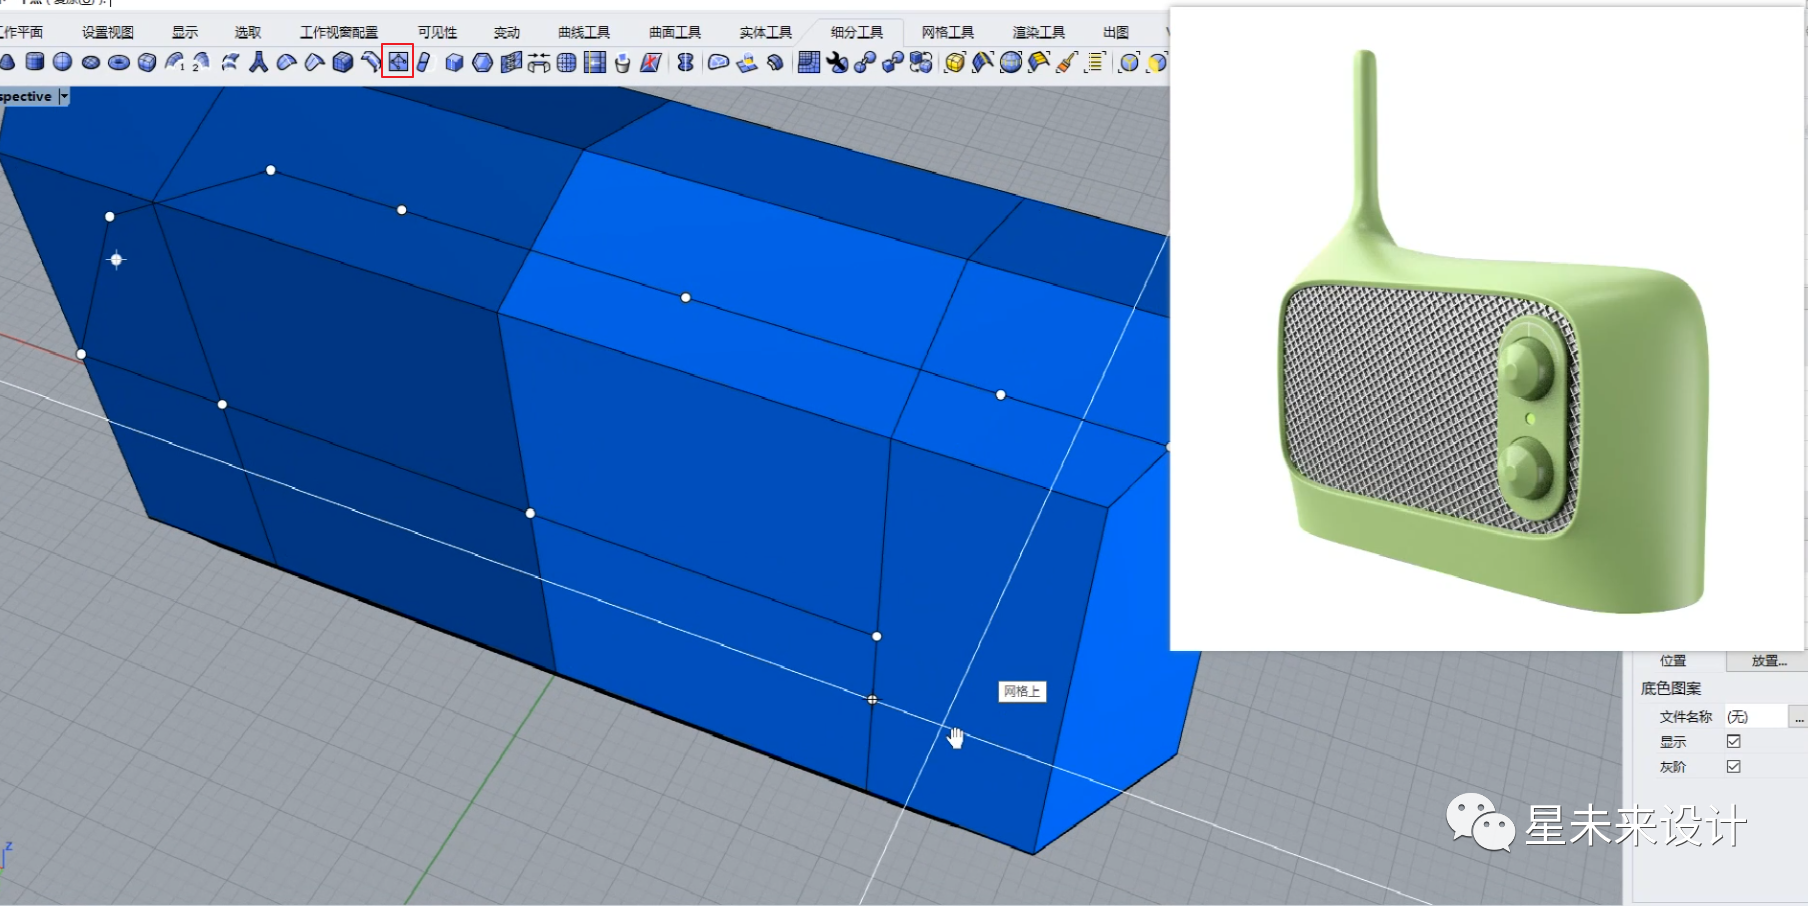The height and width of the screenshot is (906, 1808).
Task: Click the 文件名称 field showing (无)
Action: point(1755,716)
